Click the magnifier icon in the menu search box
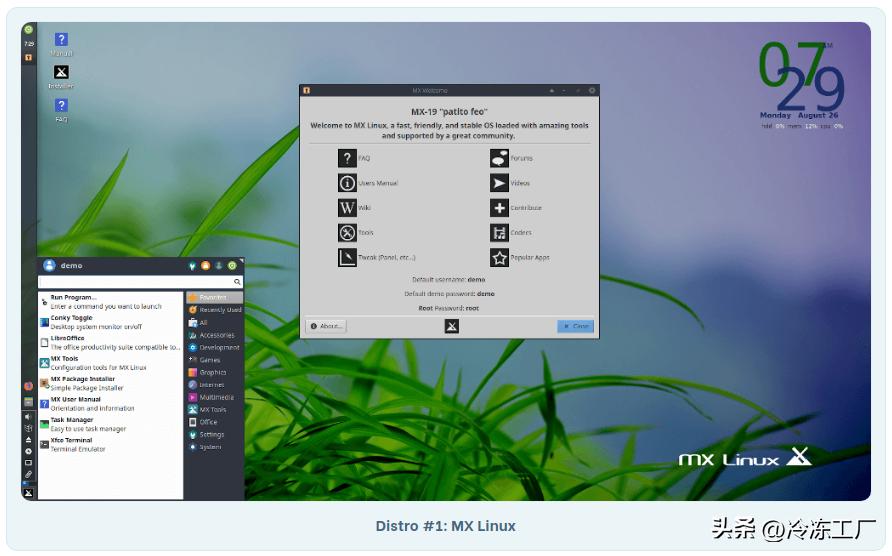This screenshot has height=556, width=892. click(237, 282)
